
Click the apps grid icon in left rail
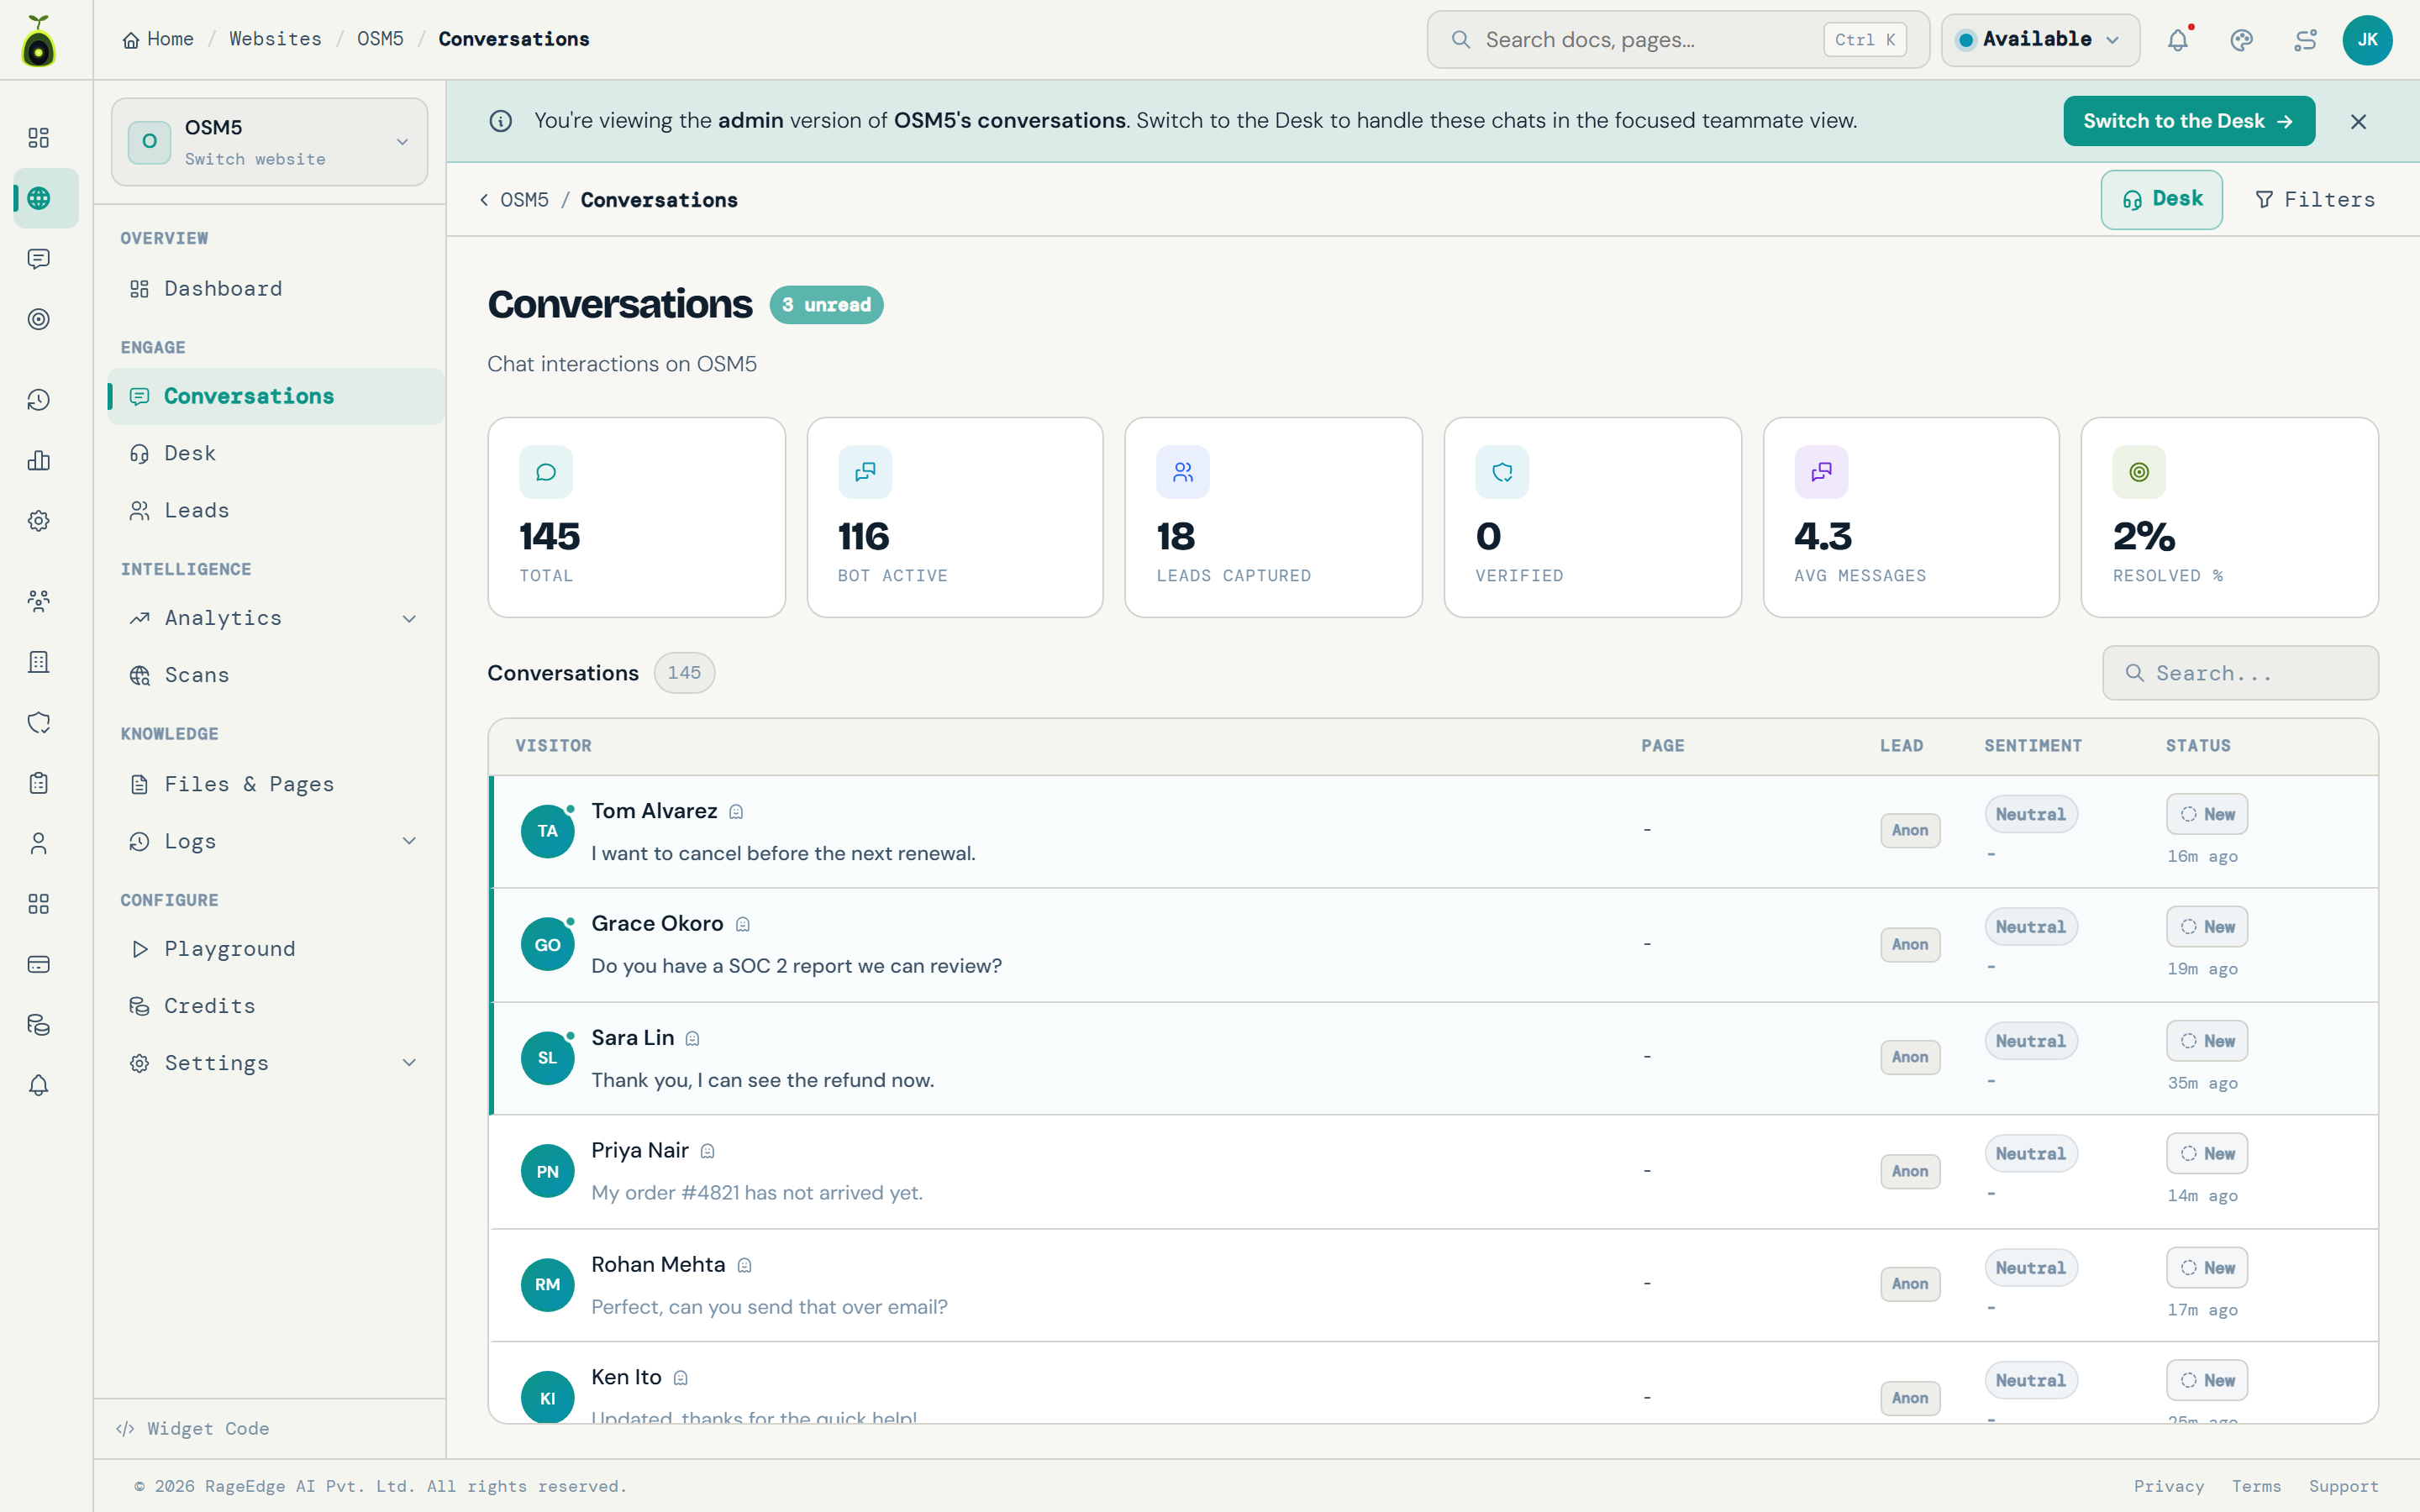tap(38, 904)
